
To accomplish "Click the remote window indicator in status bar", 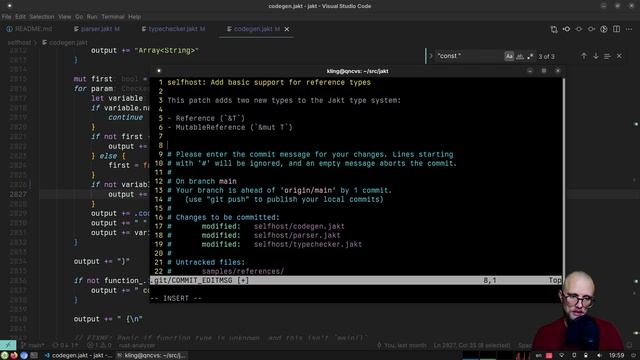I will [8, 345].
